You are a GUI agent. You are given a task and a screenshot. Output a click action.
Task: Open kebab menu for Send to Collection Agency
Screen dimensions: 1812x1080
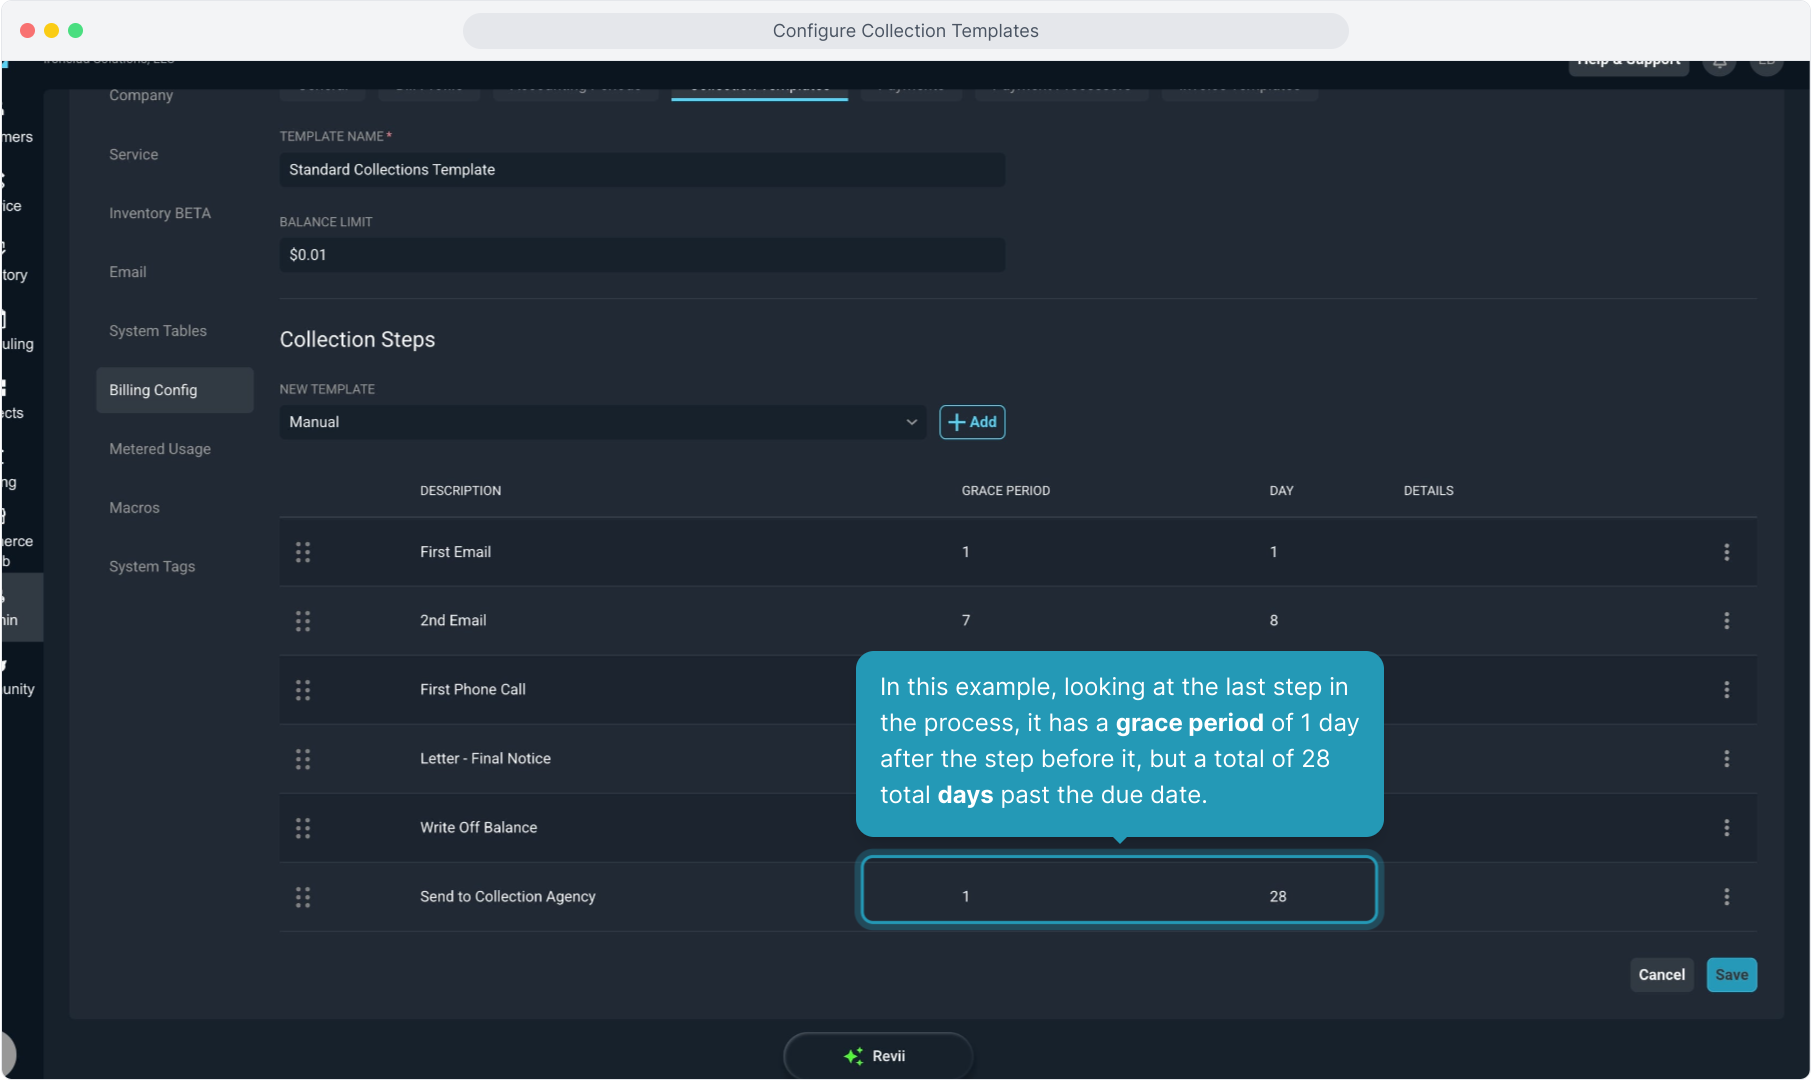1726,897
